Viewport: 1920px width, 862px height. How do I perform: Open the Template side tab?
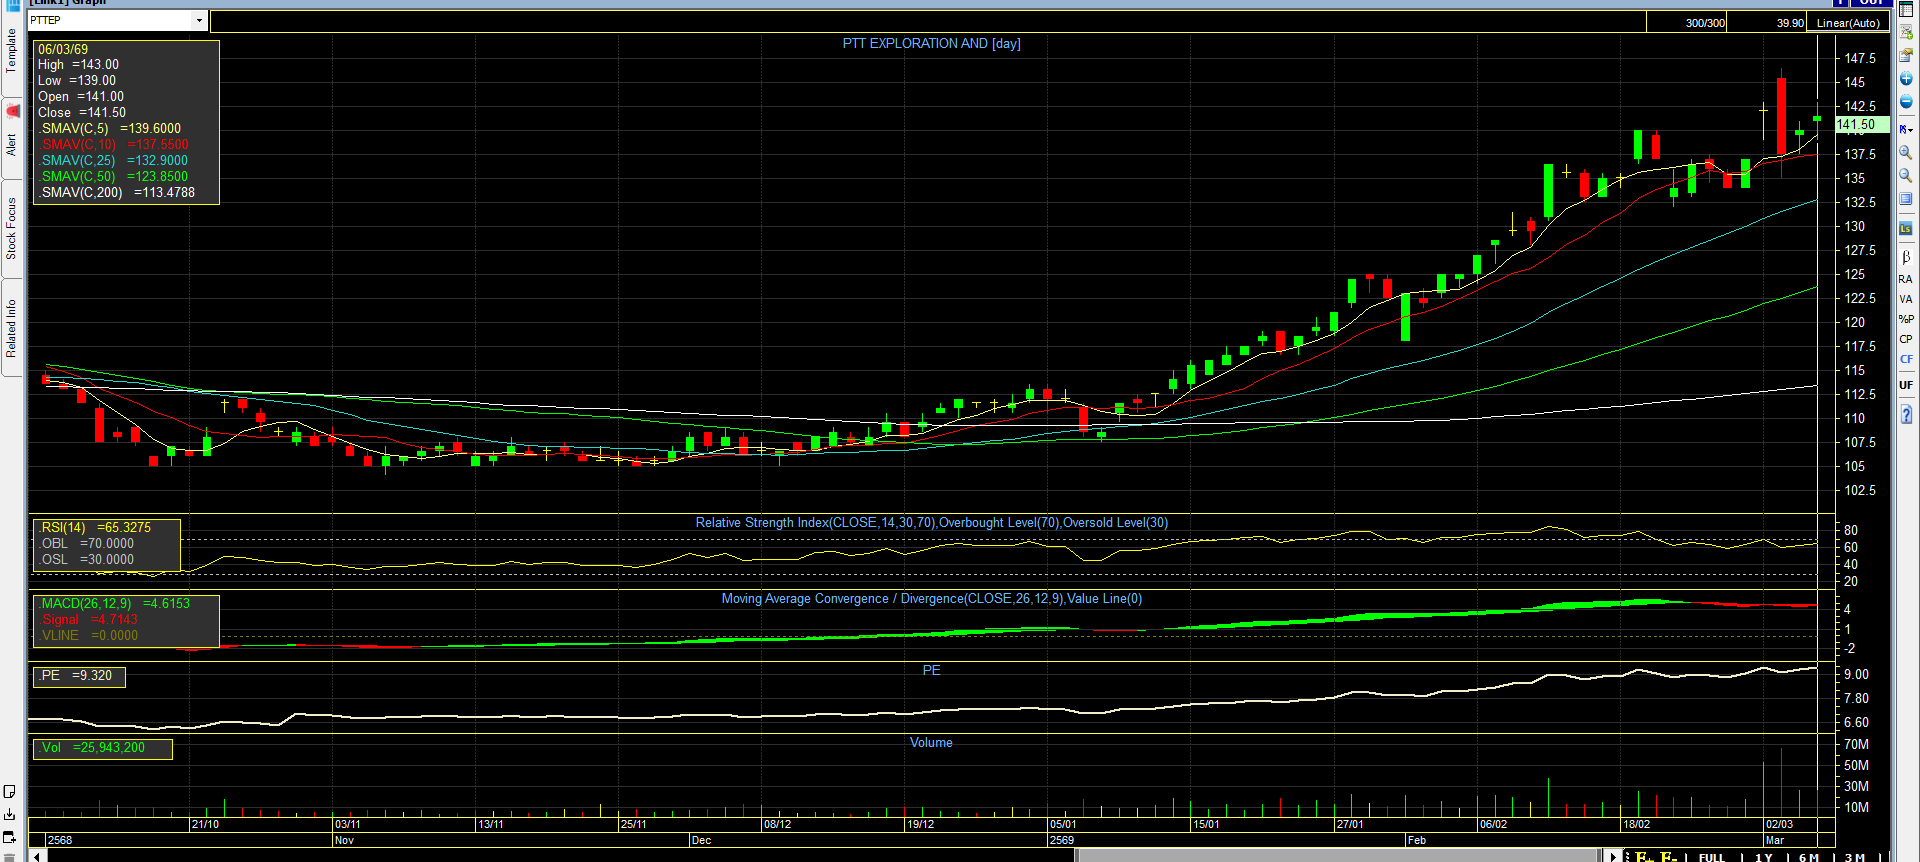coord(12,50)
